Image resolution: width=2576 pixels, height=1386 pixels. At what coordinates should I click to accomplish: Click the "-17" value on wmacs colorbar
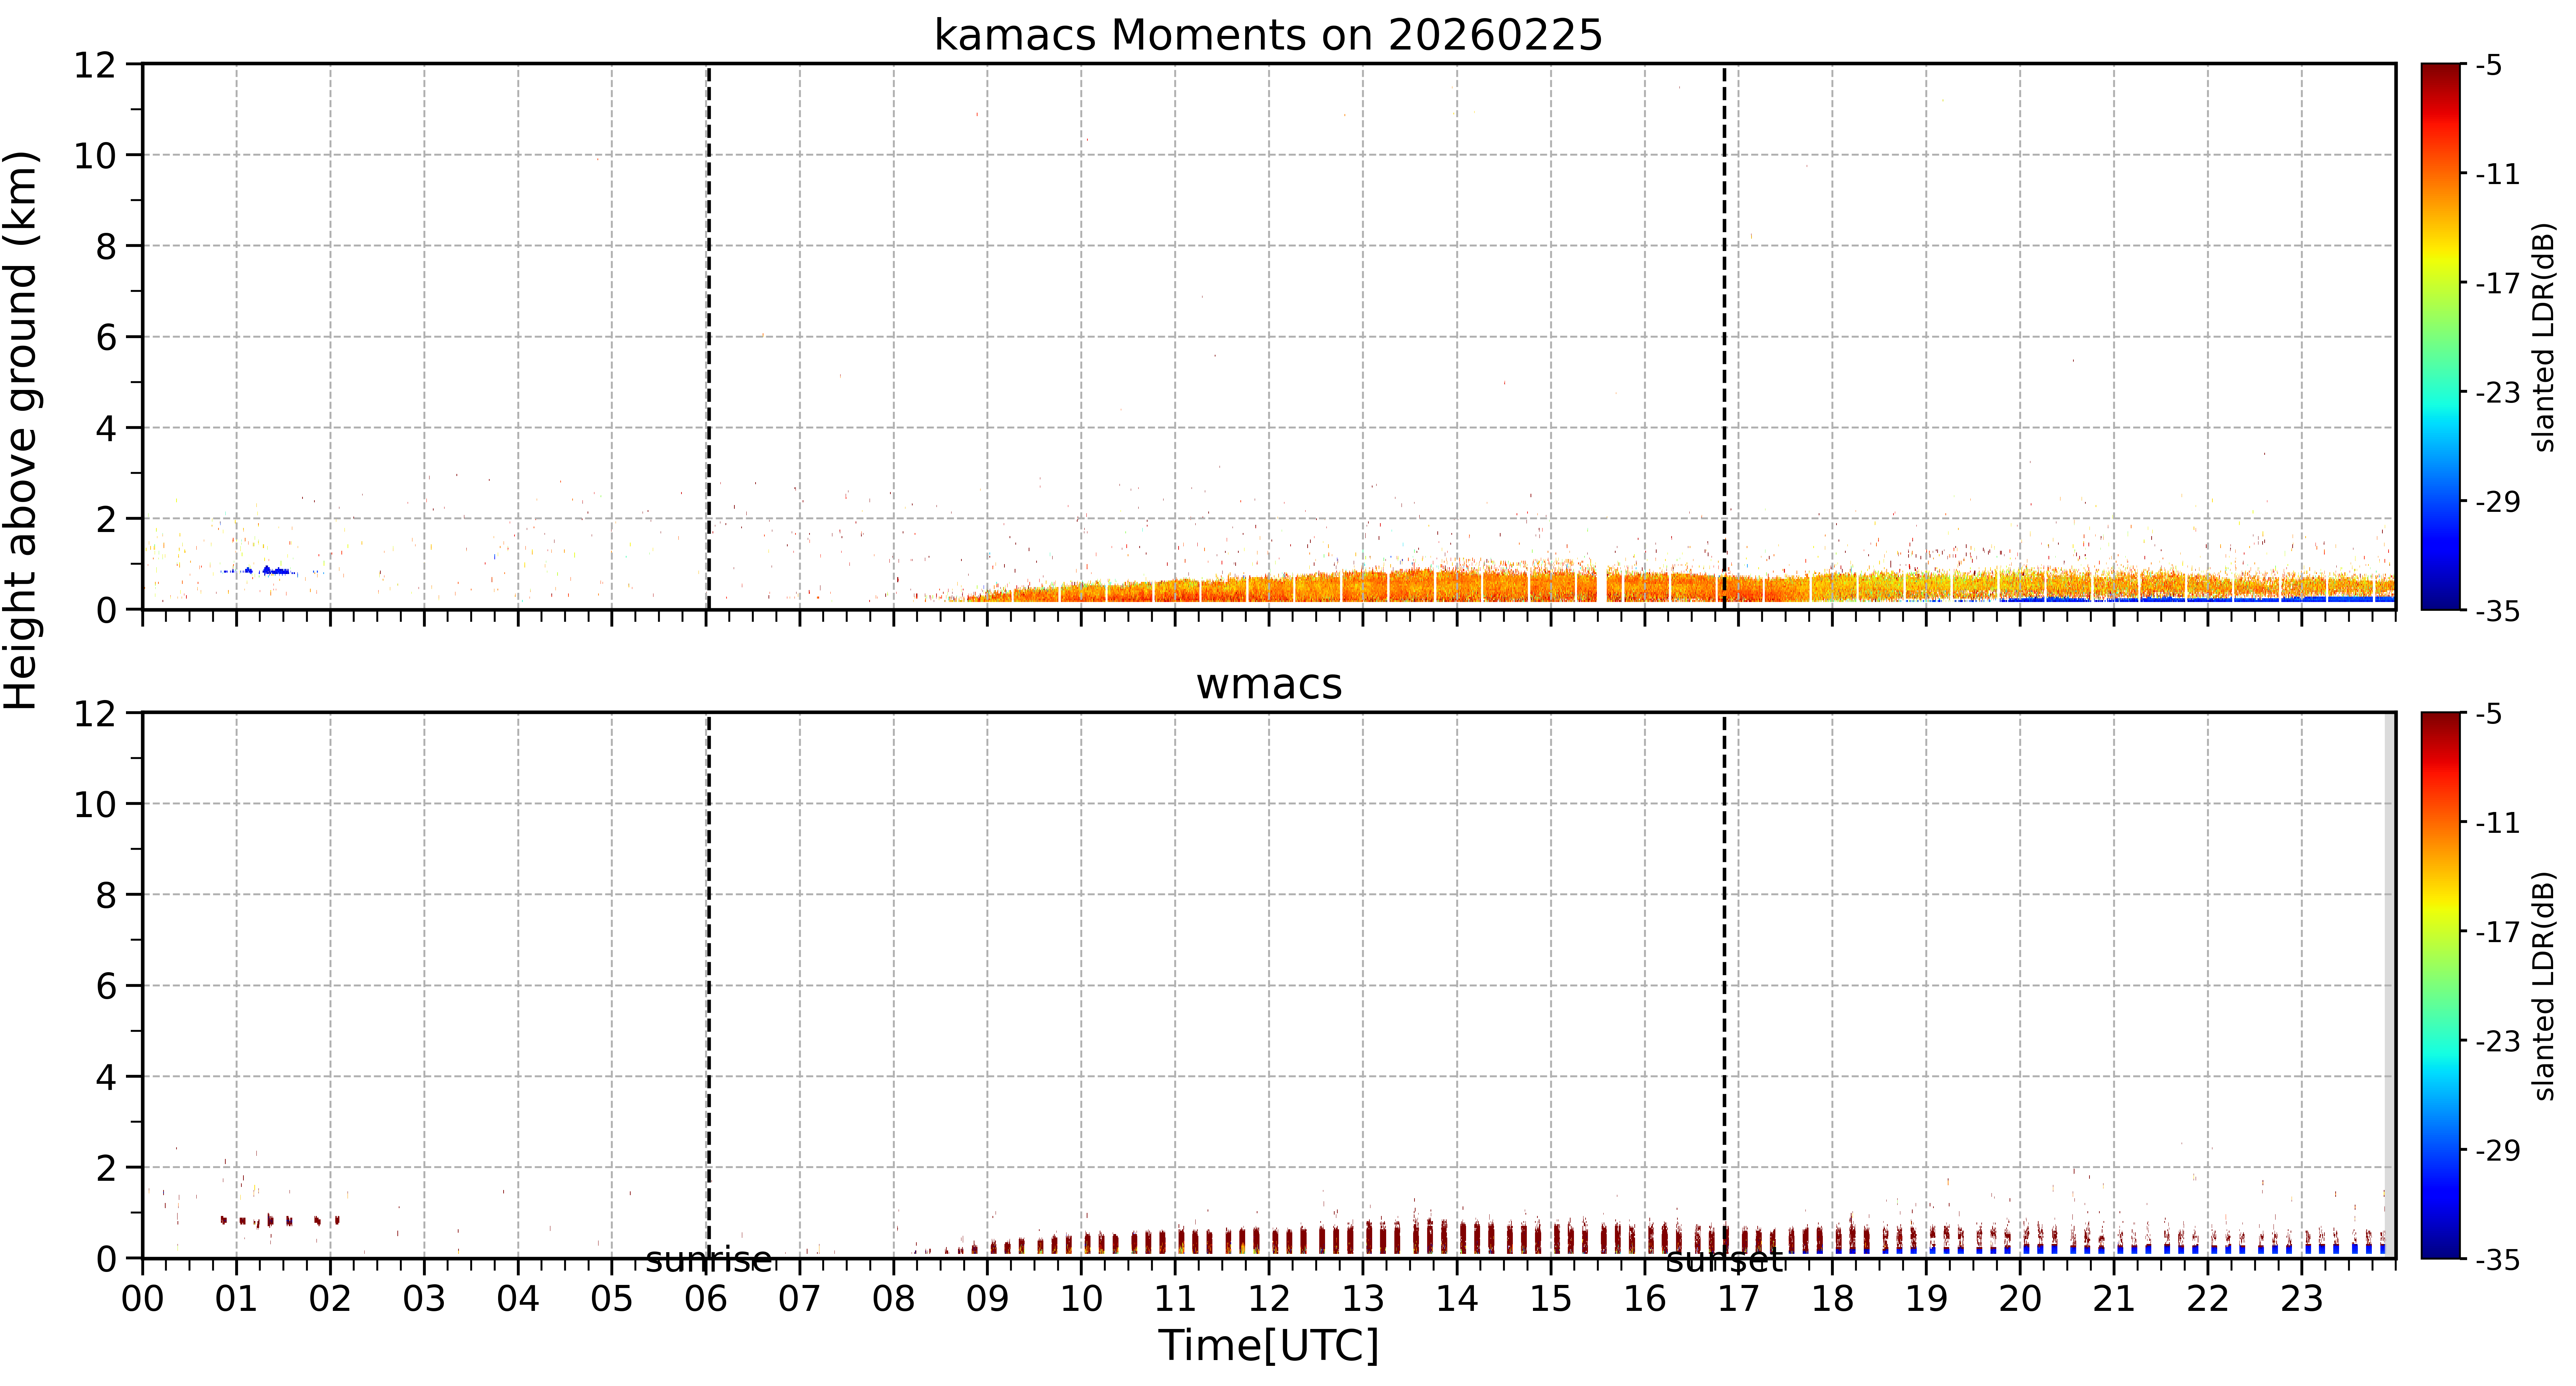(x=2497, y=932)
